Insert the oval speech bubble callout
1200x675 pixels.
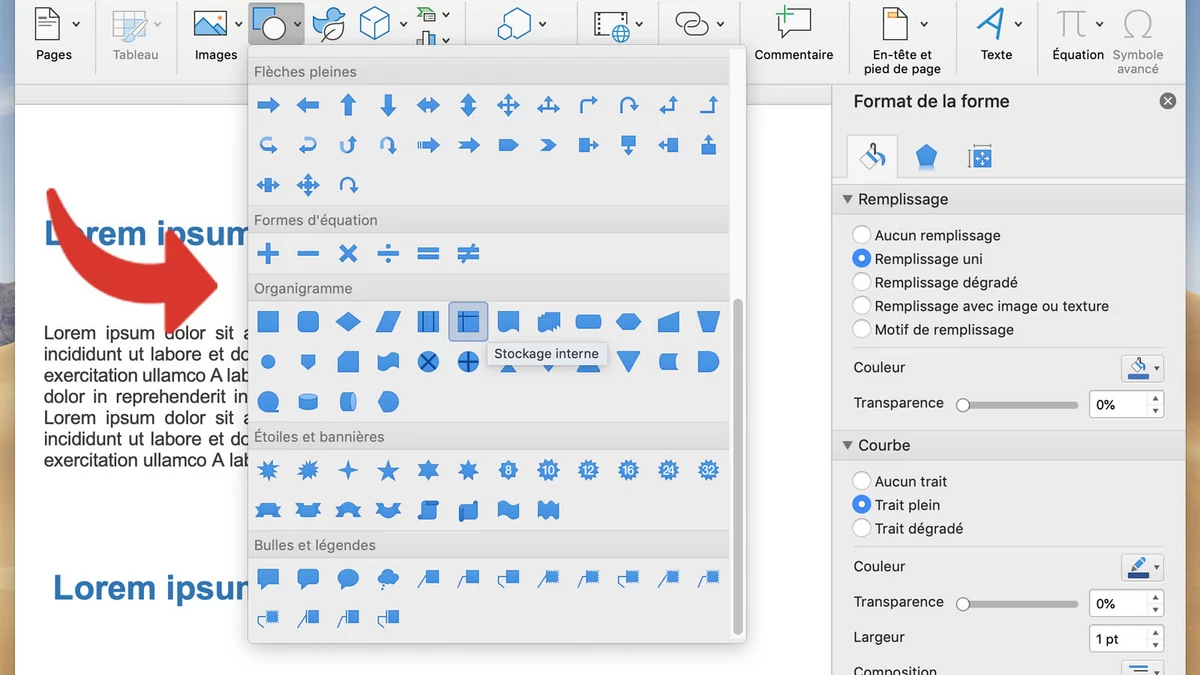[348, 579]
